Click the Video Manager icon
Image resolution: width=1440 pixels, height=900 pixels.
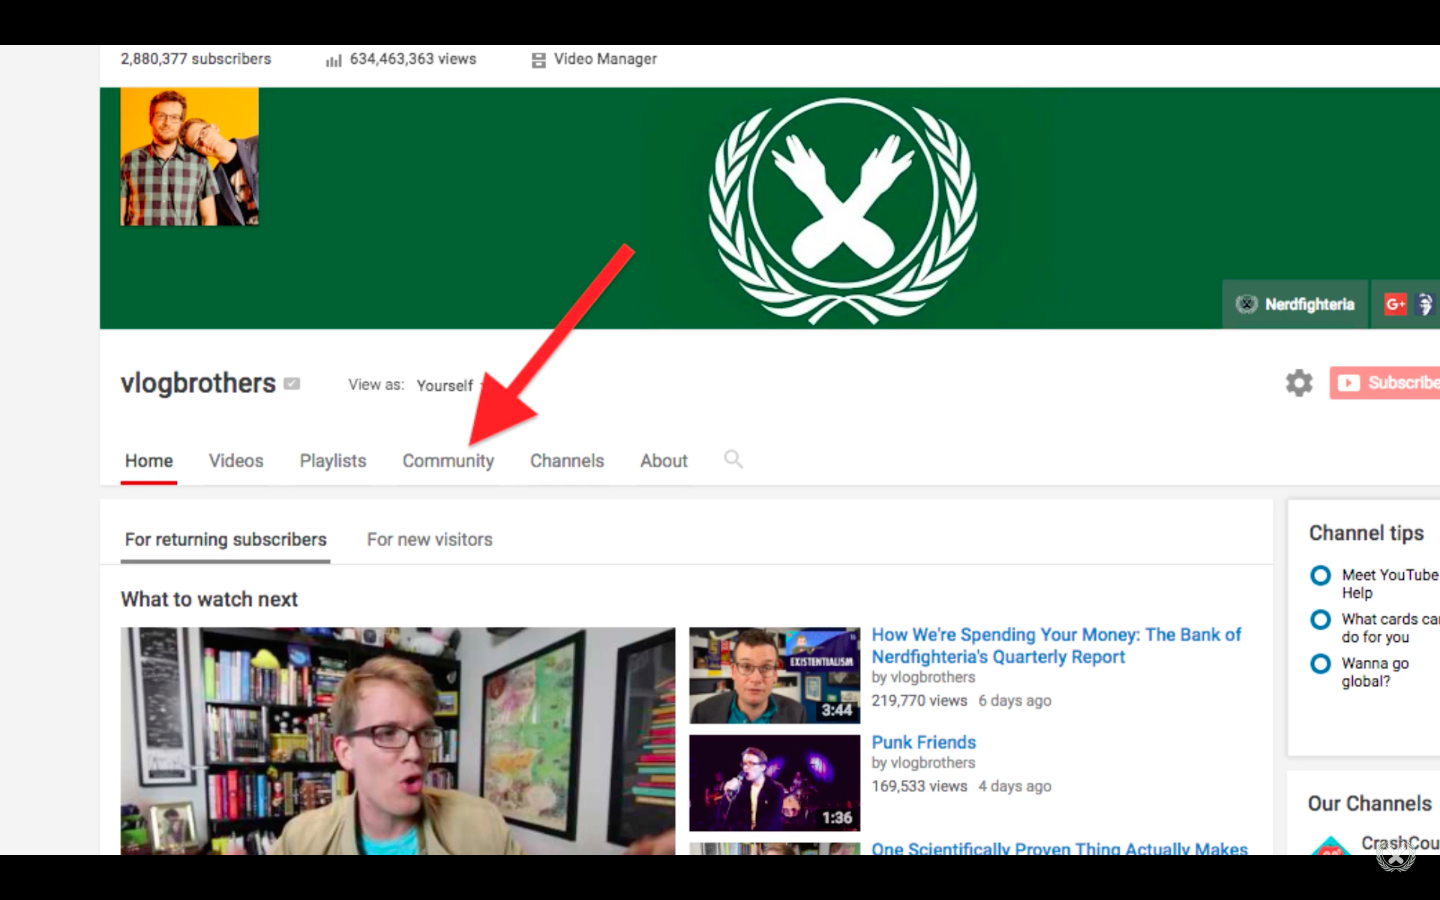pyautogui.click(x=538, y=60)
